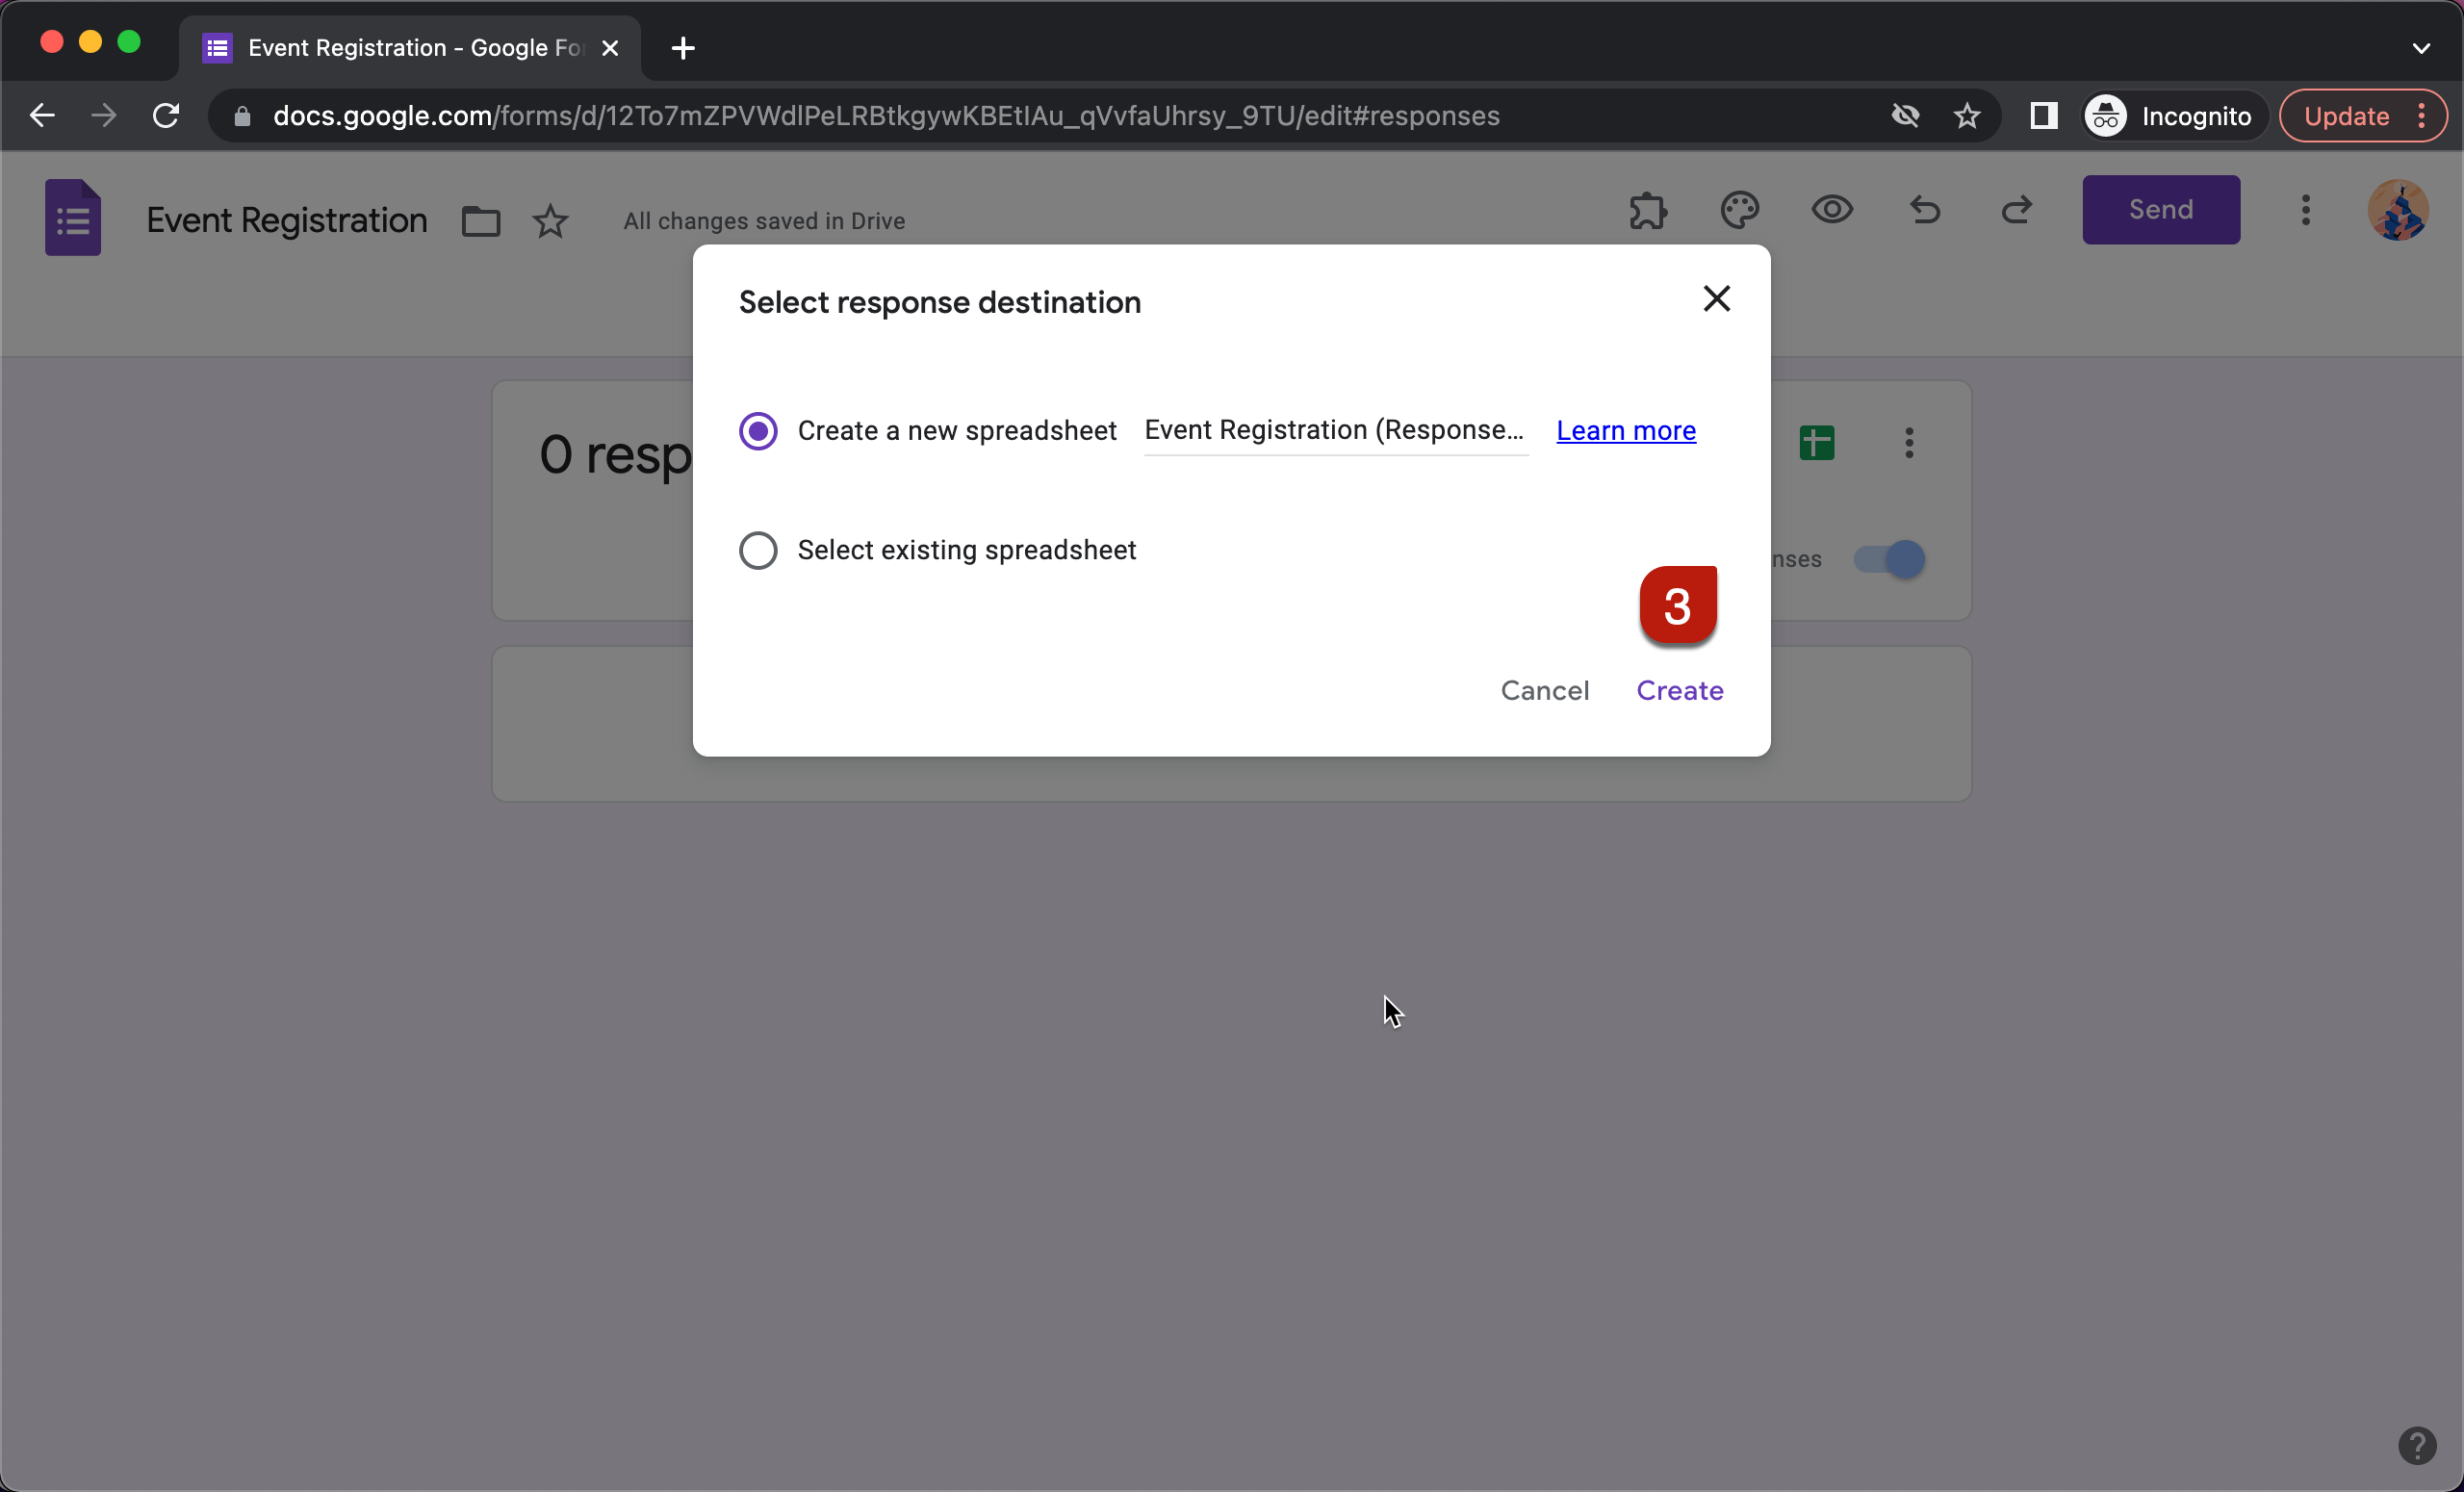Click the Create button in dialog
Screen dimensions: 2464x1492
tap(1679, 690)
